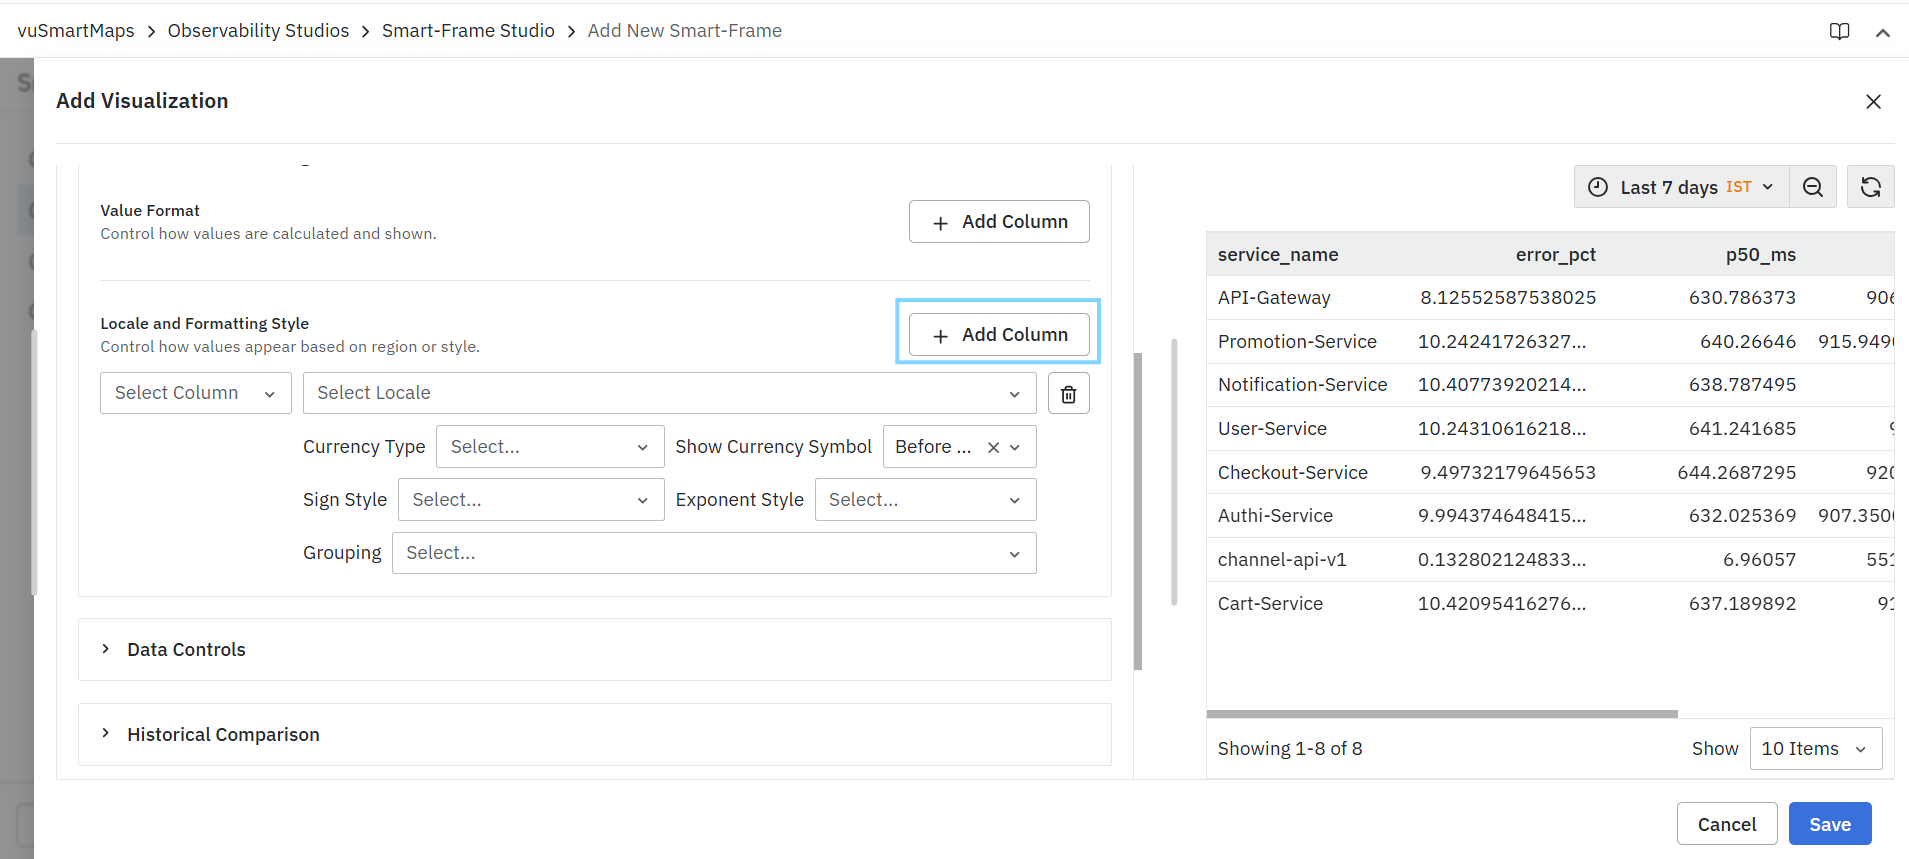Viewport: 1909px width, 859px height.
Task: Select the Notification-Service cell
Action: pyautogui.click(x=1302, y=385)
